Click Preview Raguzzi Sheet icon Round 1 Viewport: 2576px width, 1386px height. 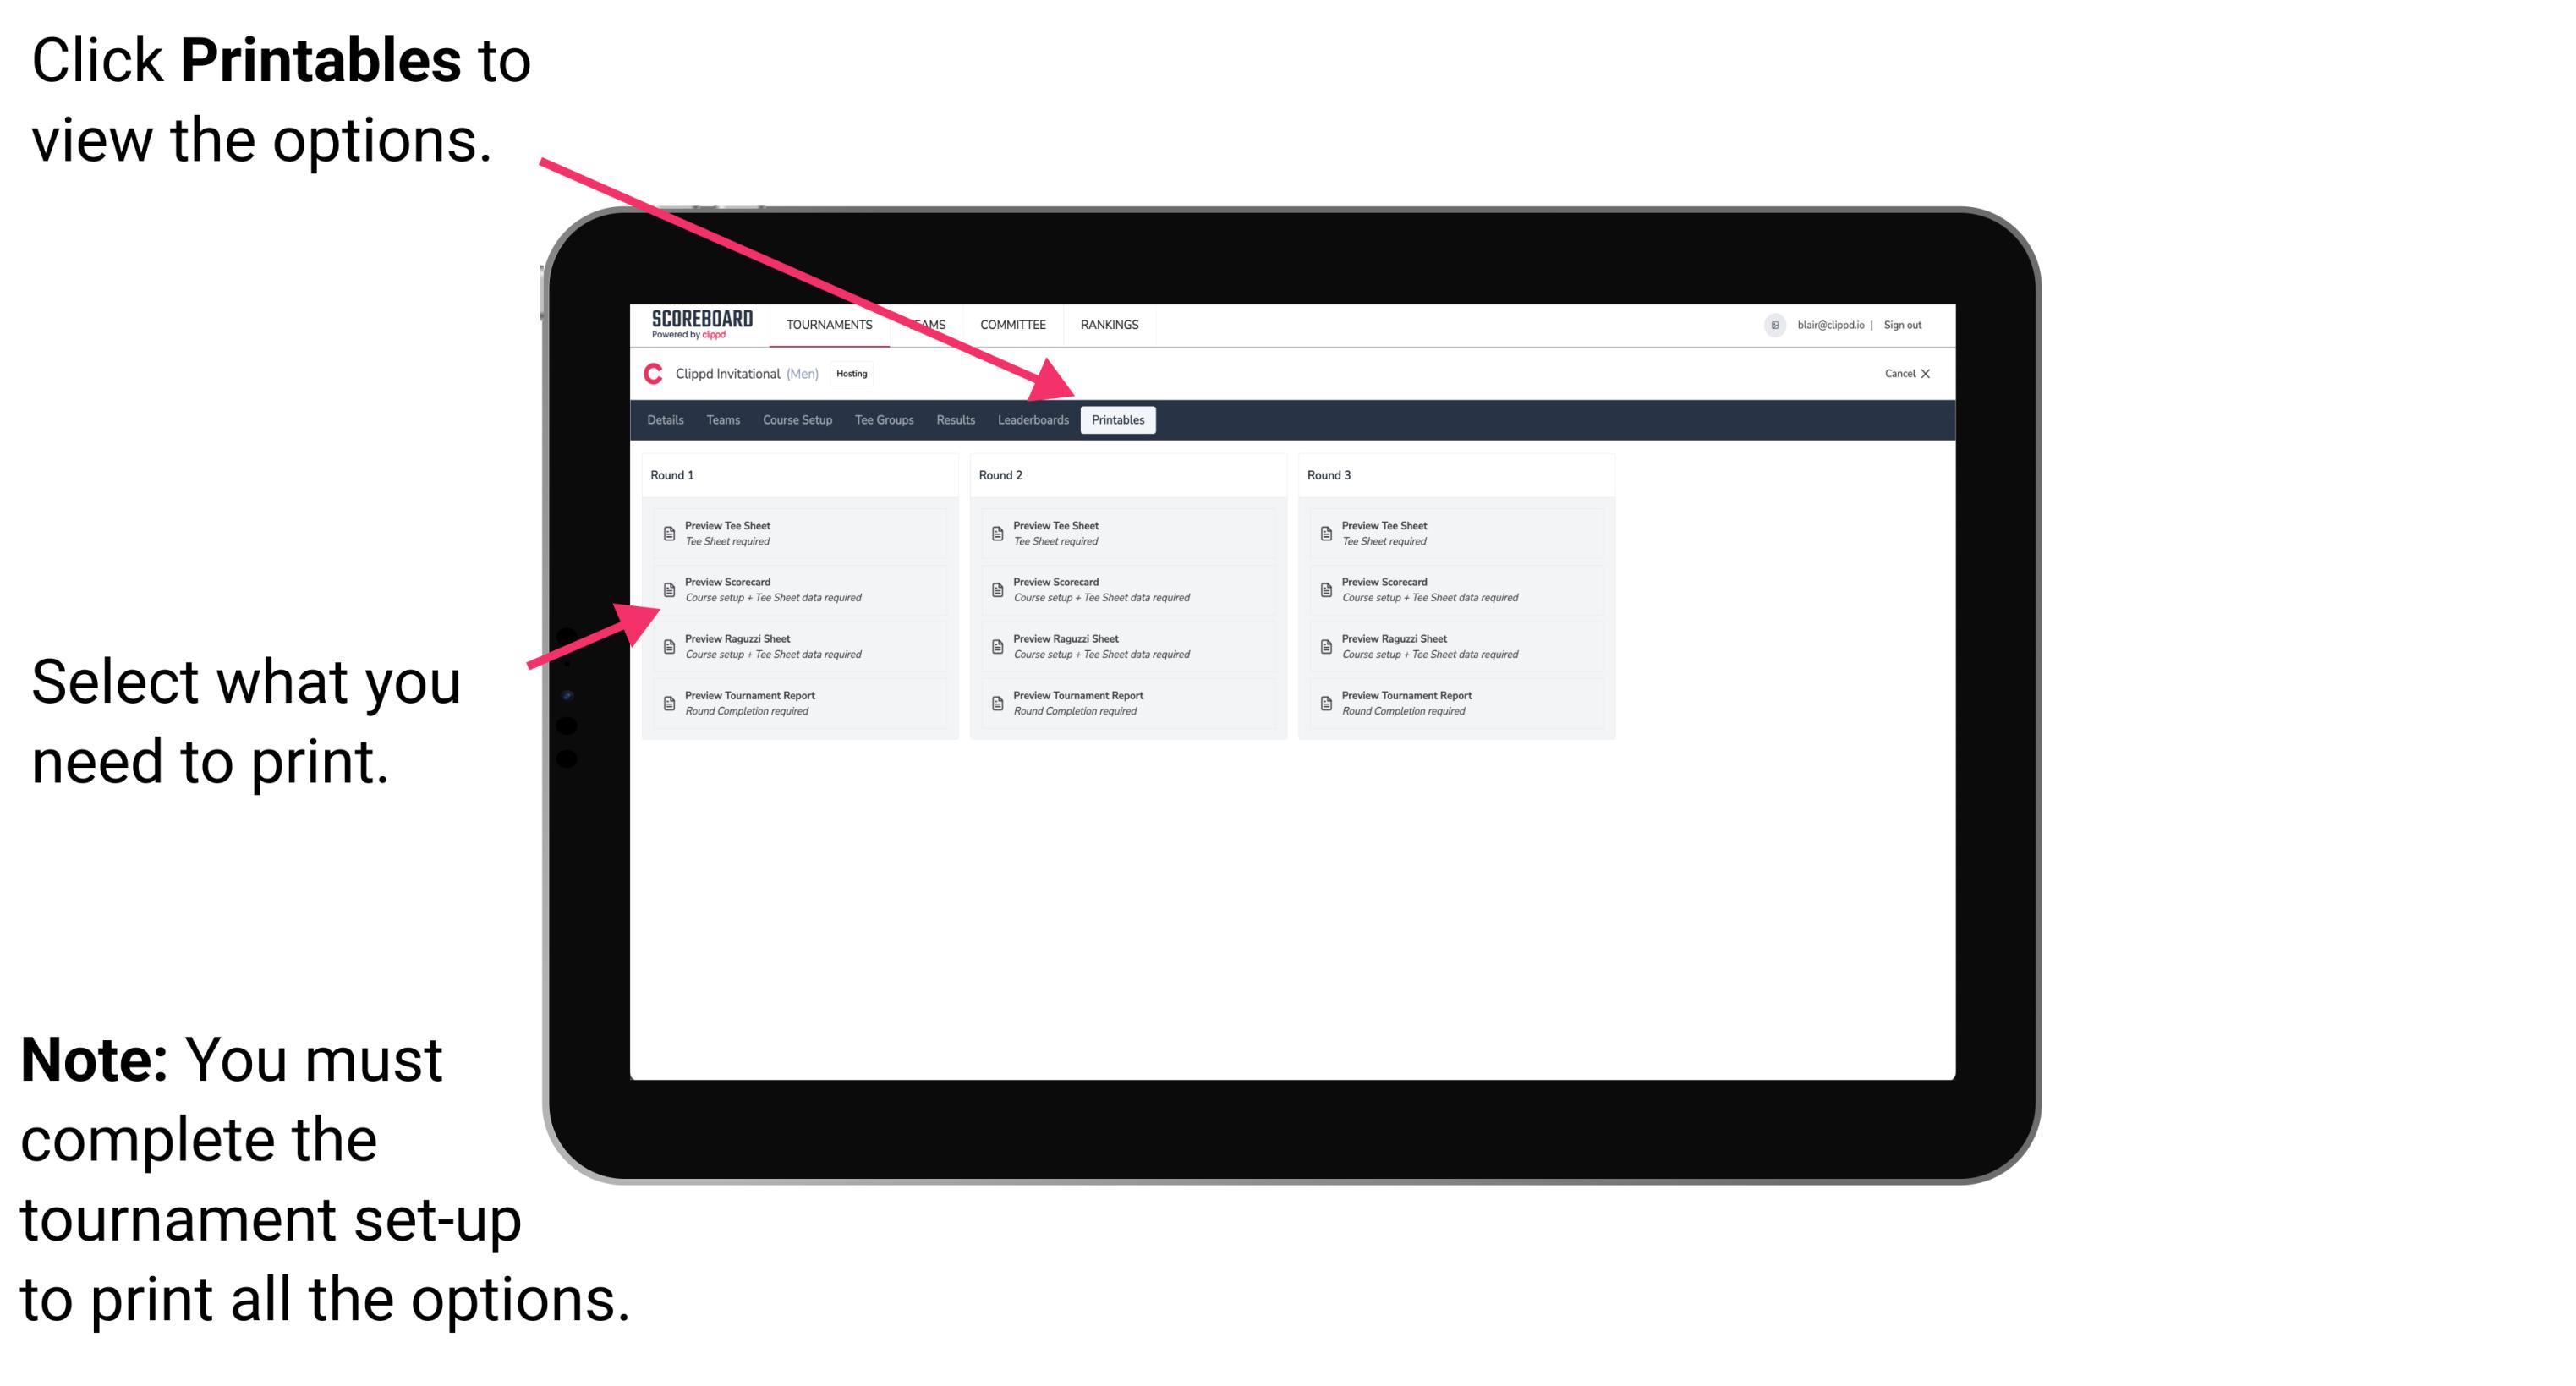coord(667,645)
